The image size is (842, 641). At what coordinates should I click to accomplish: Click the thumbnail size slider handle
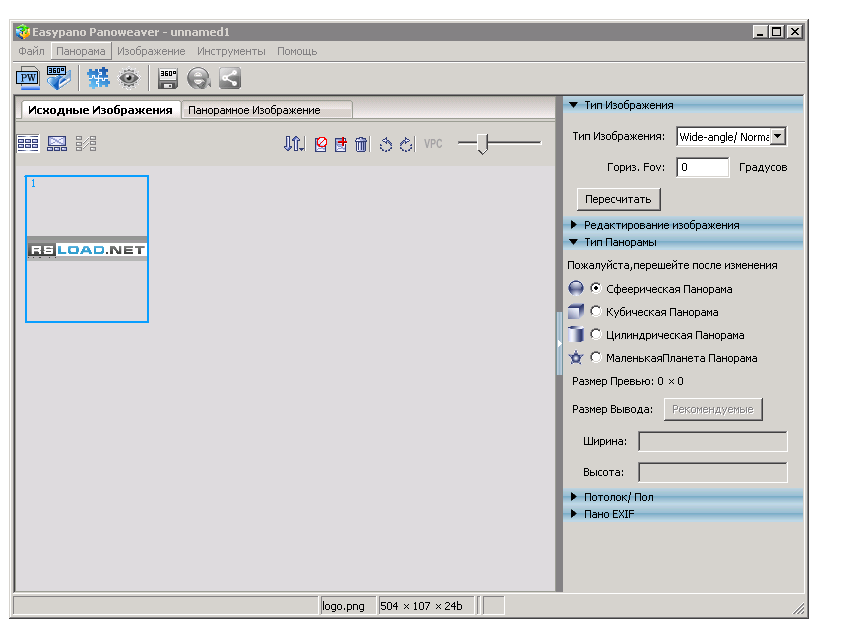click(482, 144)
